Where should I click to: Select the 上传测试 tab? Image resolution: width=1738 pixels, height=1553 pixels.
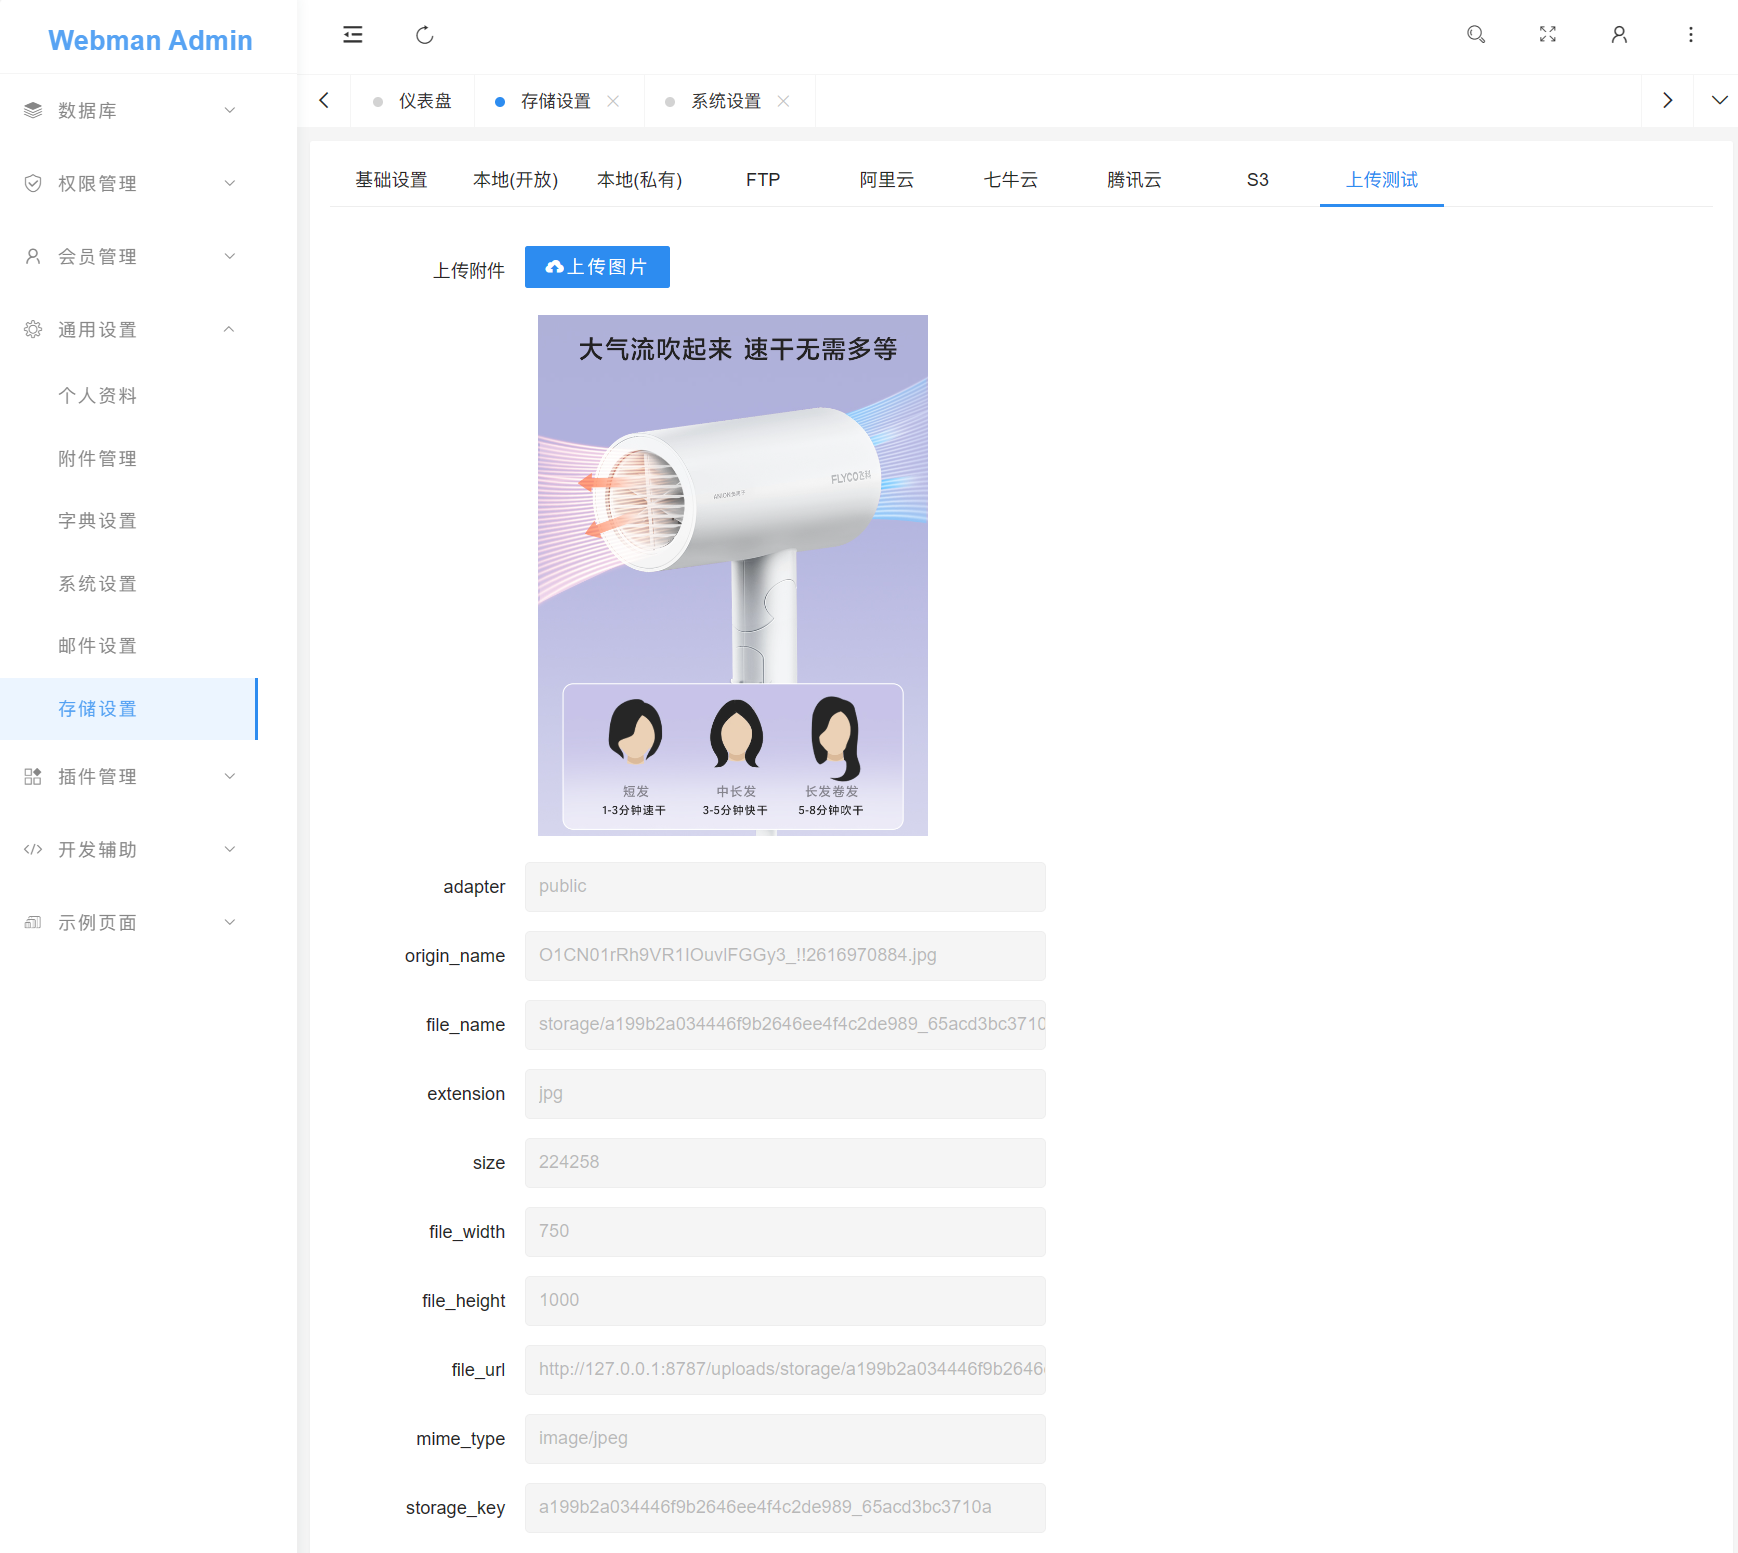click(1382, 180)
